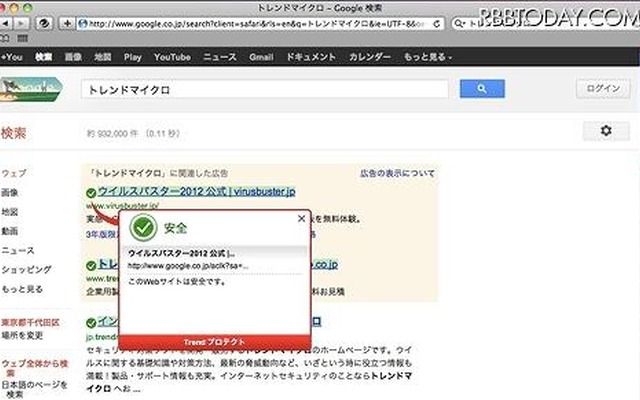Click the このWebサイトは安全です message

tap(177, 282)
